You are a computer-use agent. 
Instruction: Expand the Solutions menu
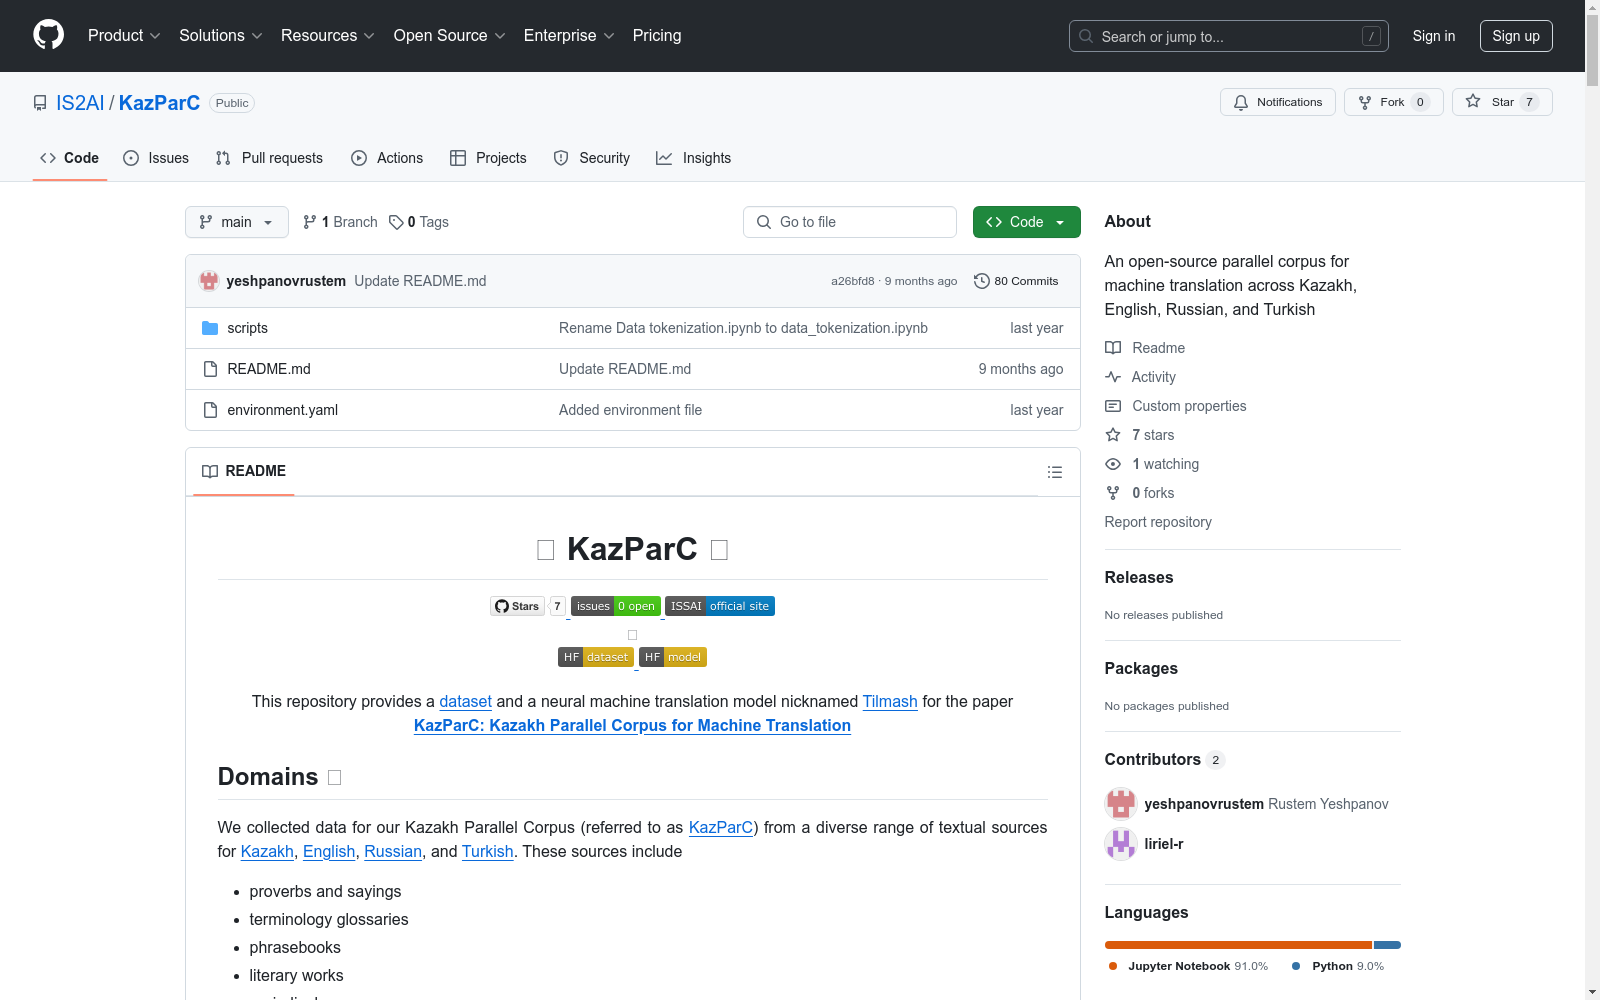[220, 36]
